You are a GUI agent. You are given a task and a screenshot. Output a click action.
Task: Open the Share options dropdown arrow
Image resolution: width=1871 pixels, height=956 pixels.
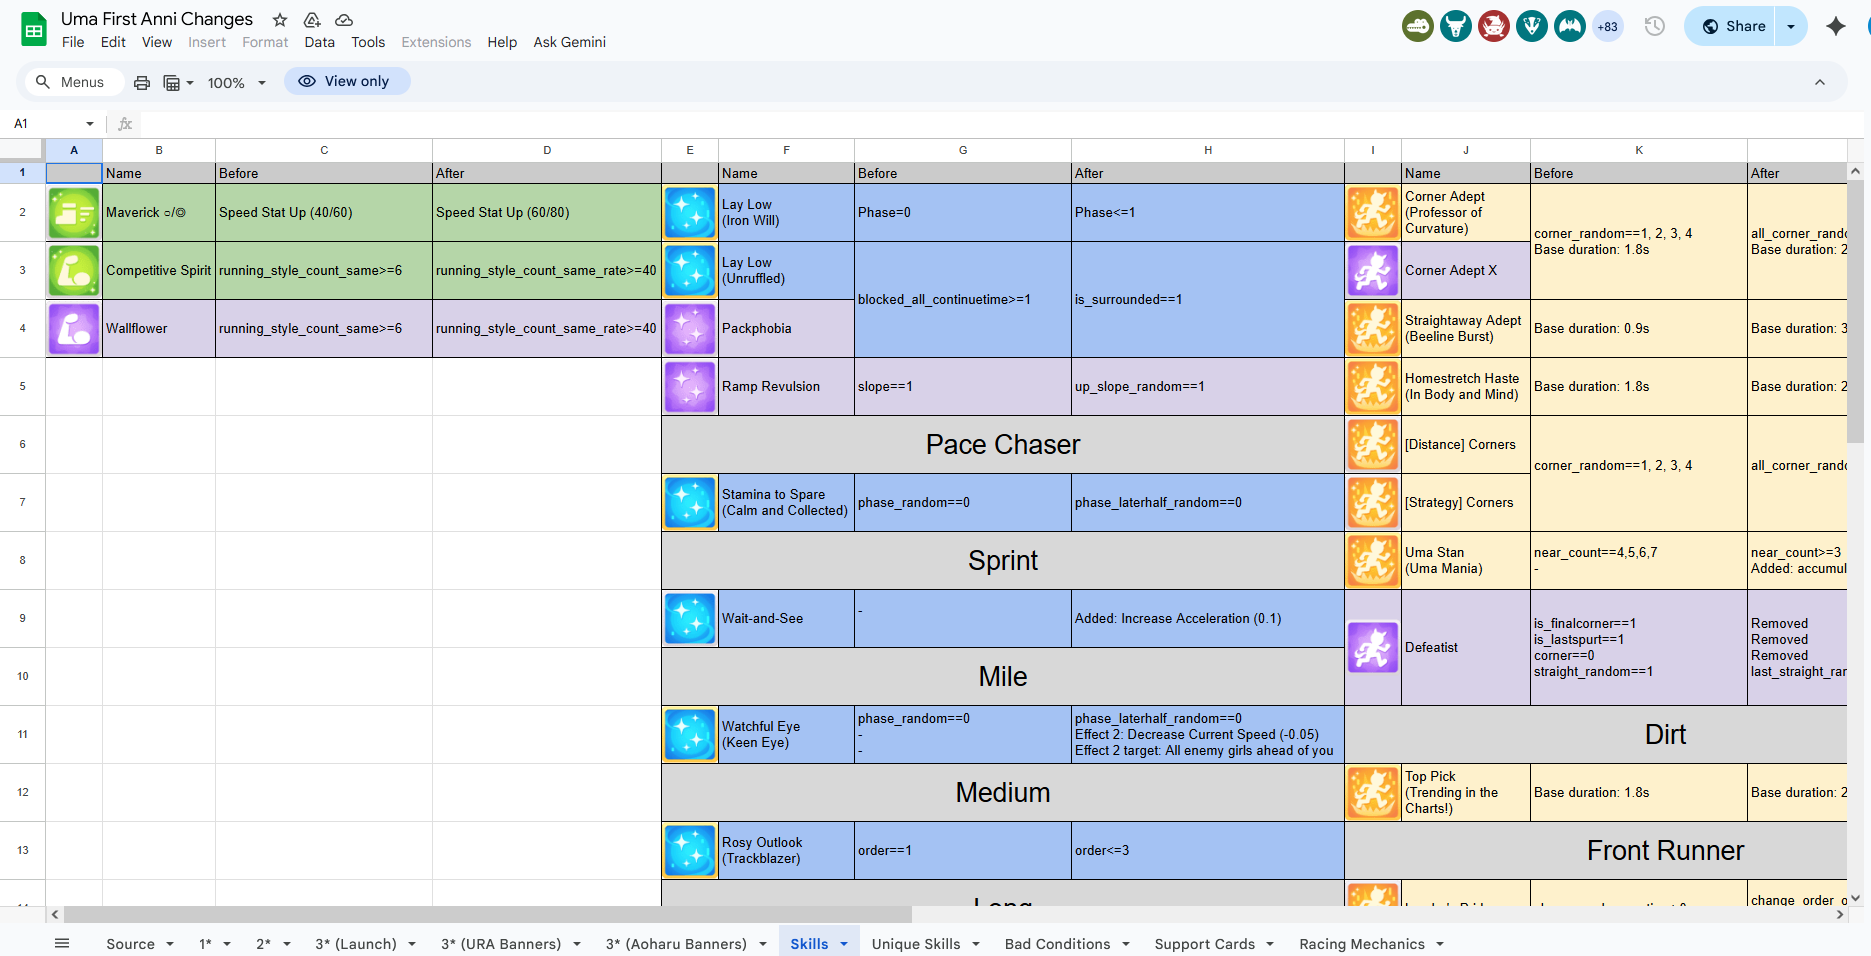[1791, 26]
